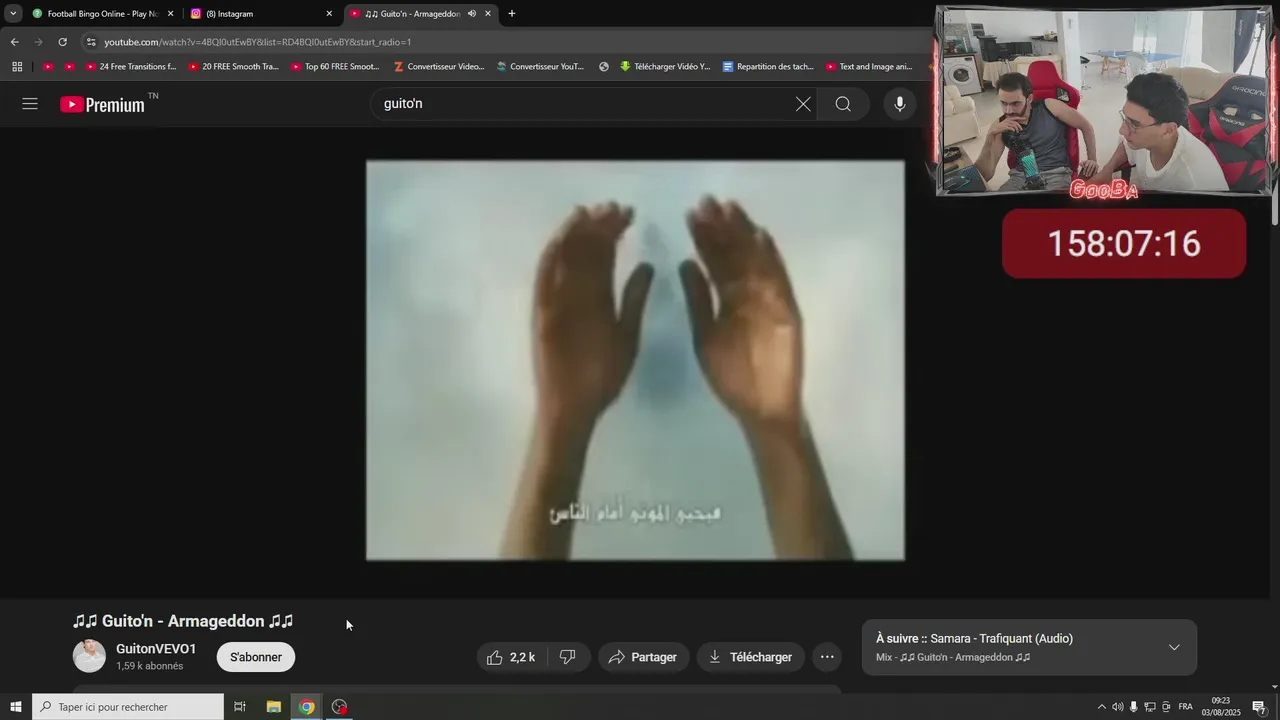Open the Repartition des tach... bookmark
1280x720 pixels.
point(768,67)
